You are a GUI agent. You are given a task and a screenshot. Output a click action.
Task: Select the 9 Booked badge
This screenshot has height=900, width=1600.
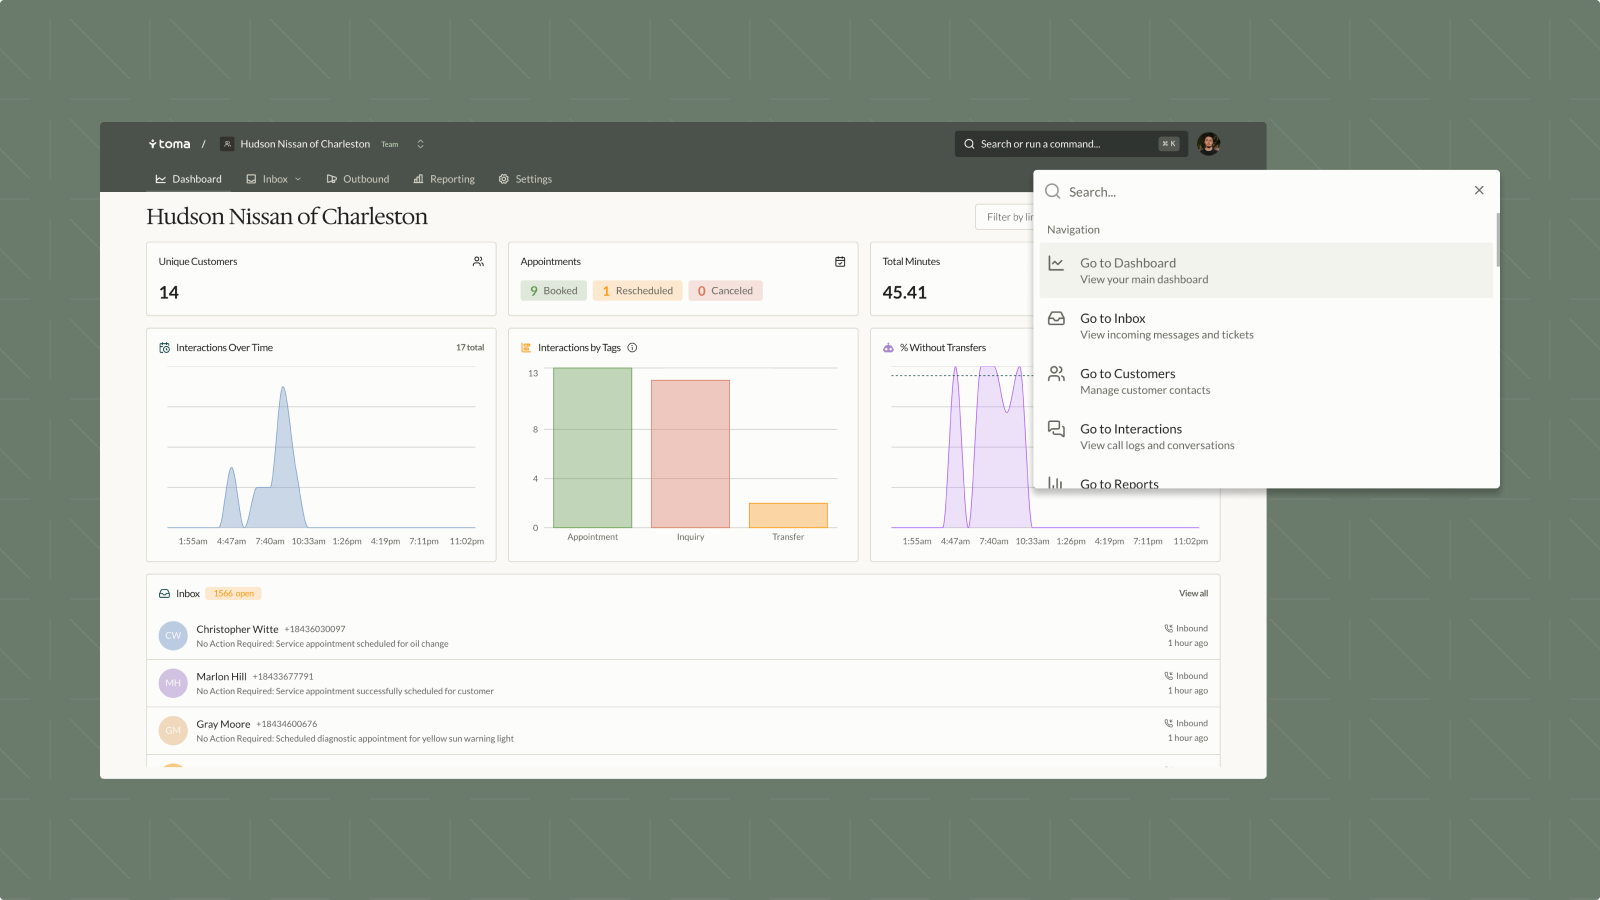click(x=553, y=291)
